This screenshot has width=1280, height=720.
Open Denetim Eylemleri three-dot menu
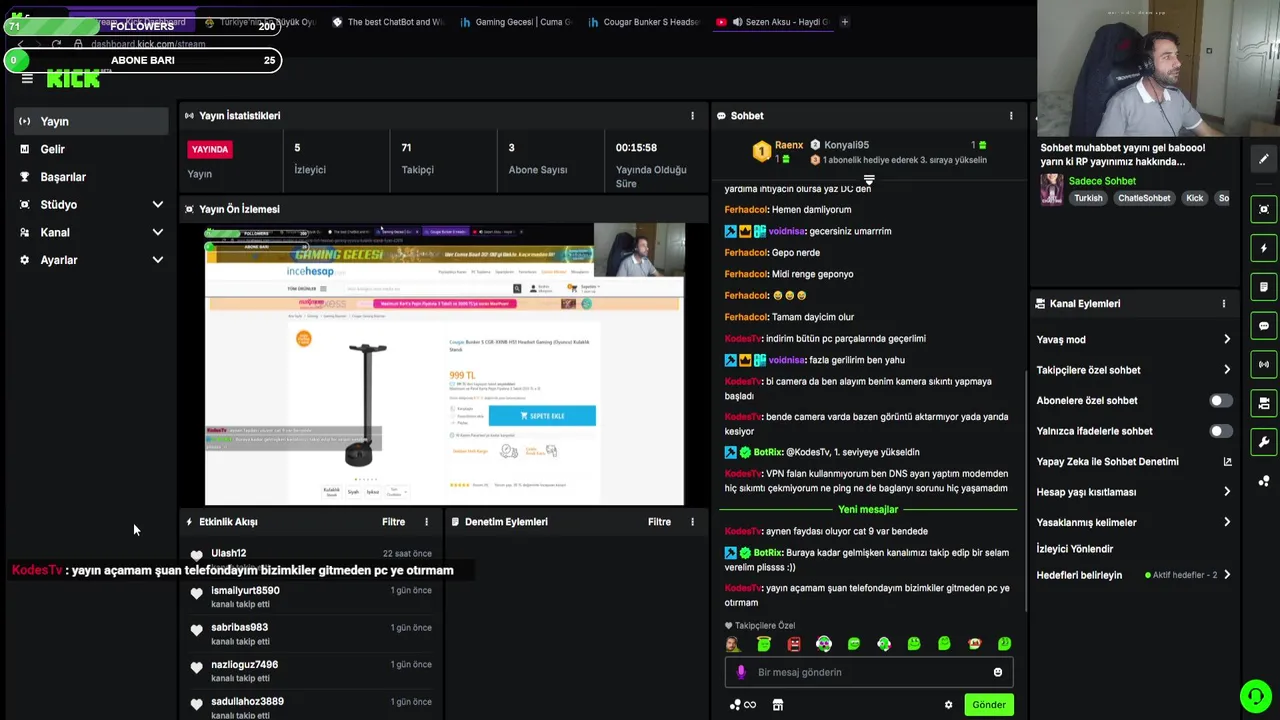pos(692,522)
